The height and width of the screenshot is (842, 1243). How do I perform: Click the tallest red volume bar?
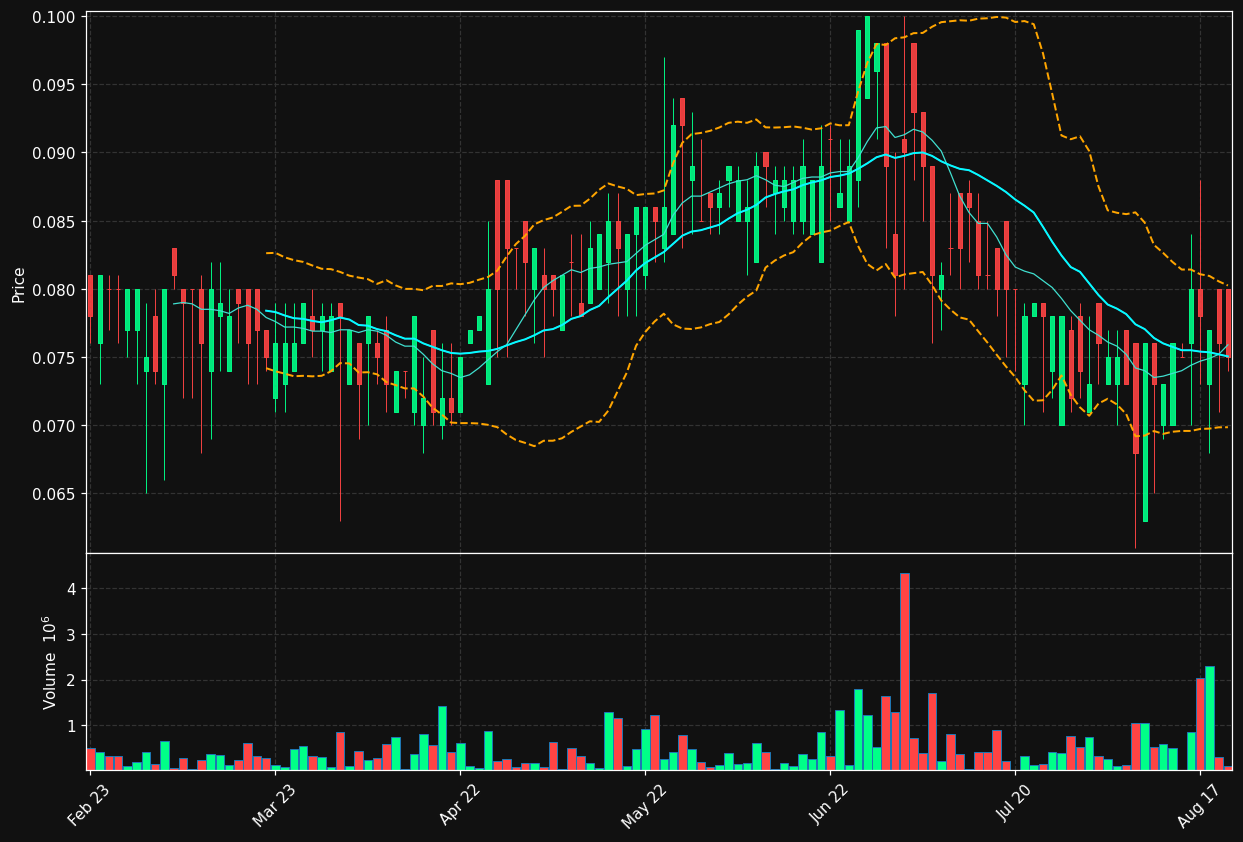[905, 671]
